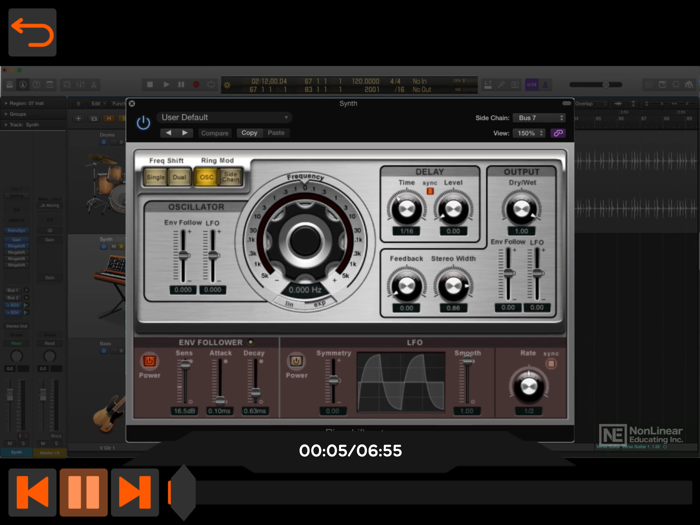Viewport: 700px width, 525px height.
Task: Click the add track plus button
Action: click(x=79, y=118)
